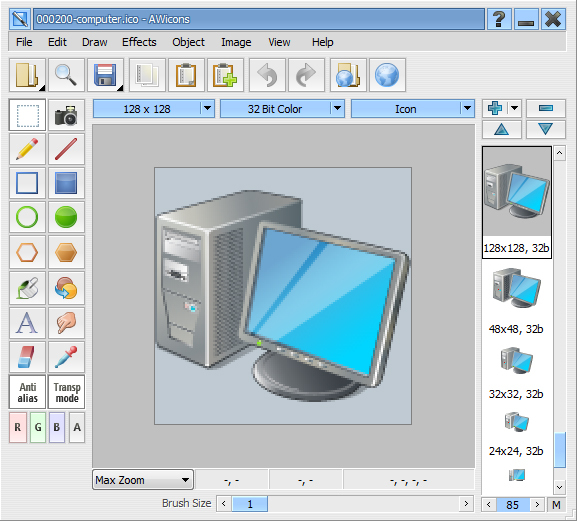Toggle the Anti alias option
The width and height of the screenshot is (577, 521).
tap(27, 392)
